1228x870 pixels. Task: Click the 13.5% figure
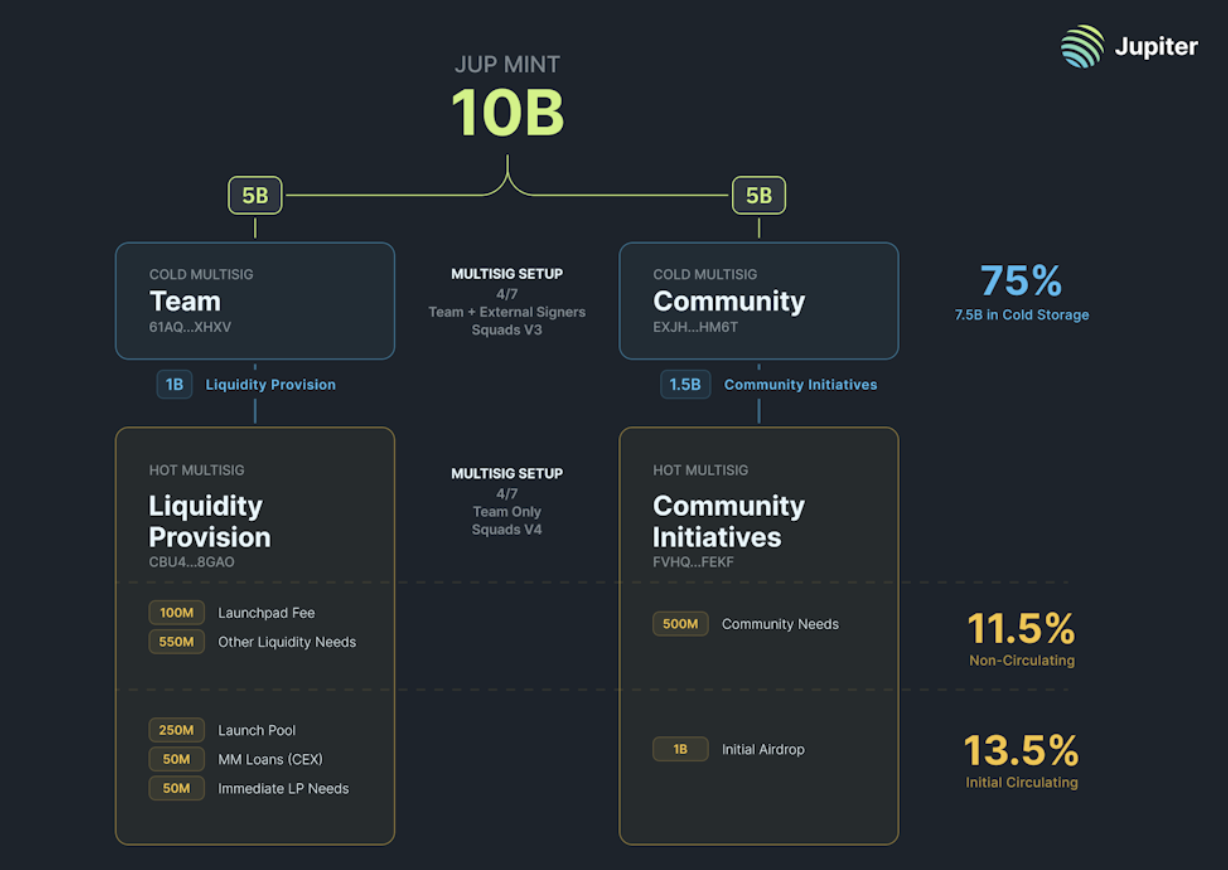pyautogui.click(x=1021, y=751)
